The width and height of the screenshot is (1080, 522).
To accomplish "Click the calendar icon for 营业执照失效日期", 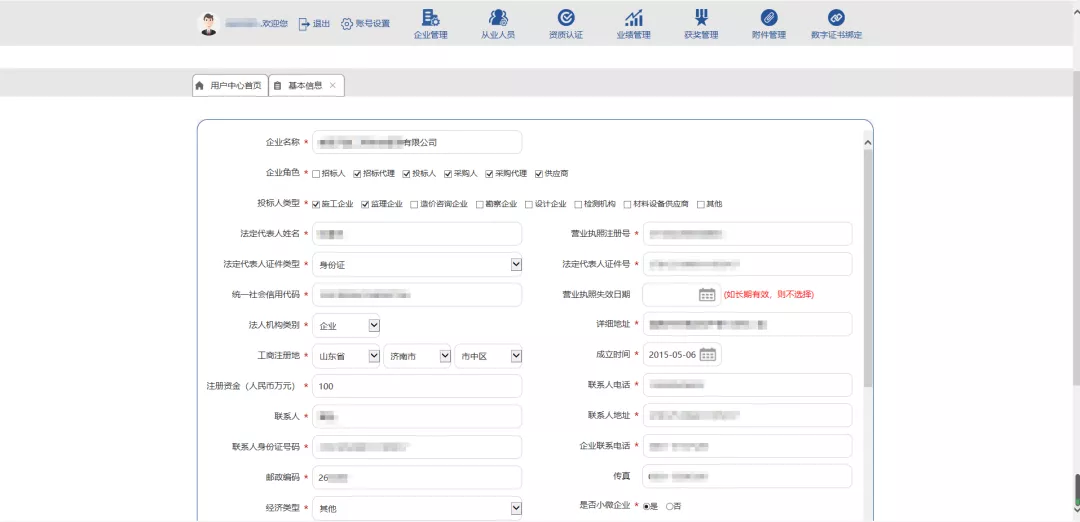I will (707, 295).
